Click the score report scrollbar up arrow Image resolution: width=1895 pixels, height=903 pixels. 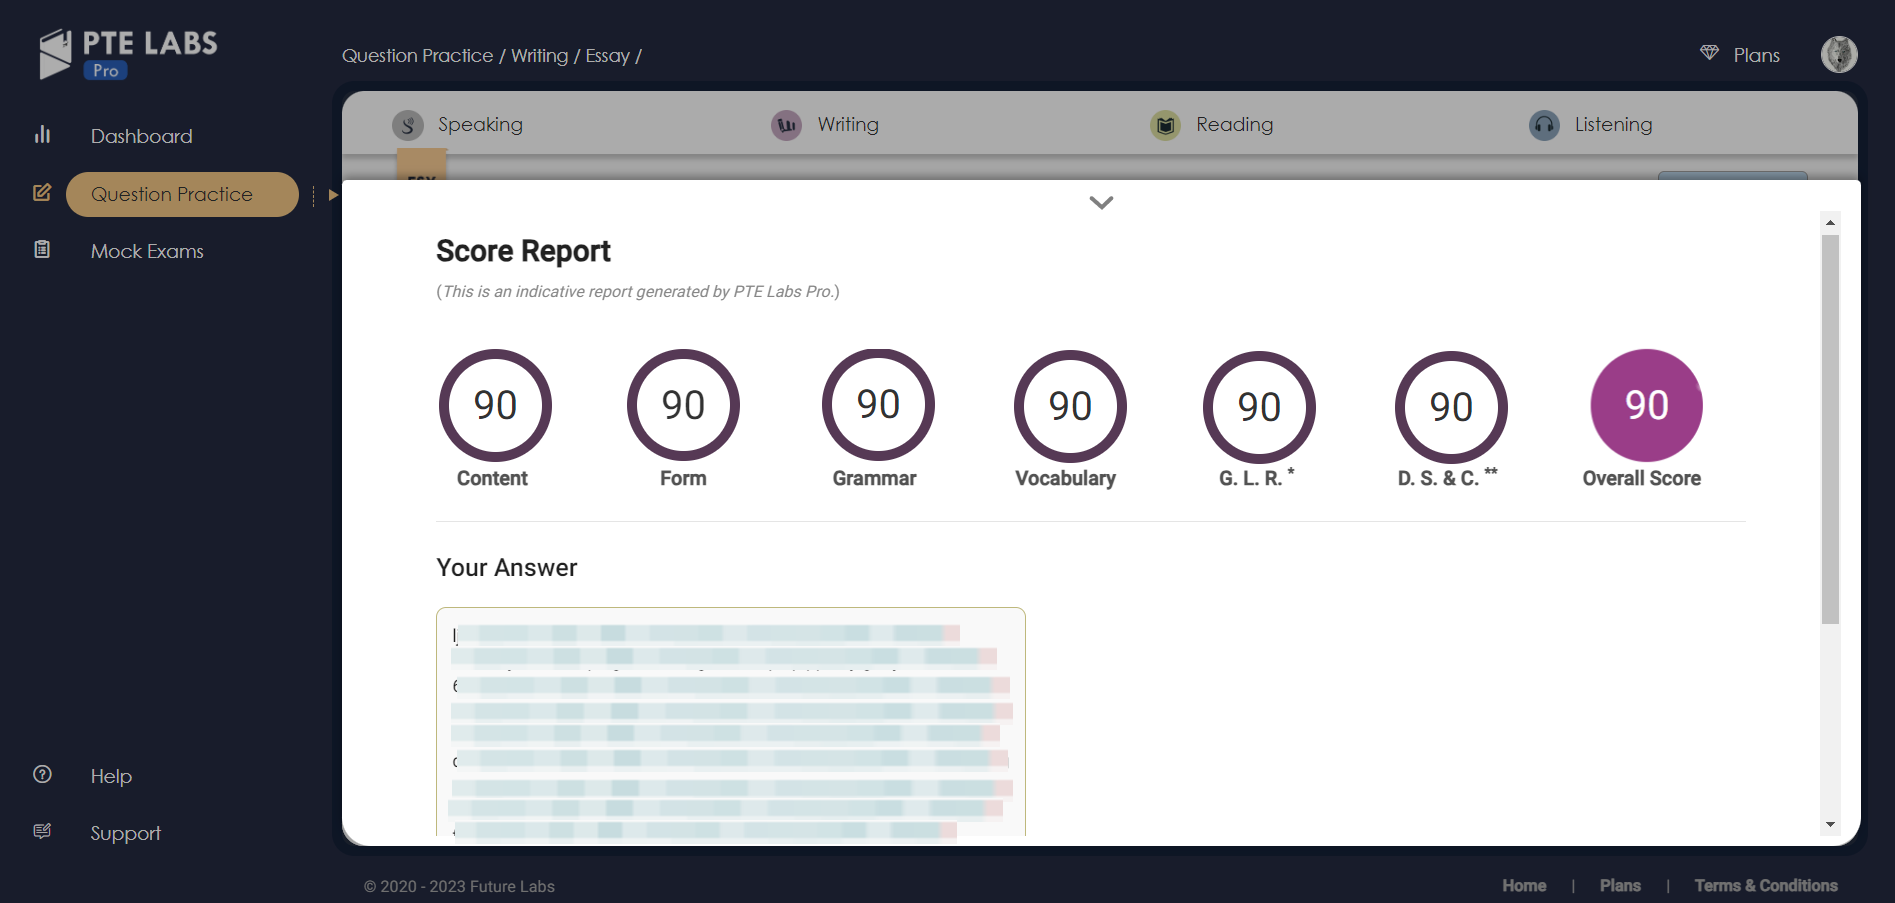(x=1830, y=223)
